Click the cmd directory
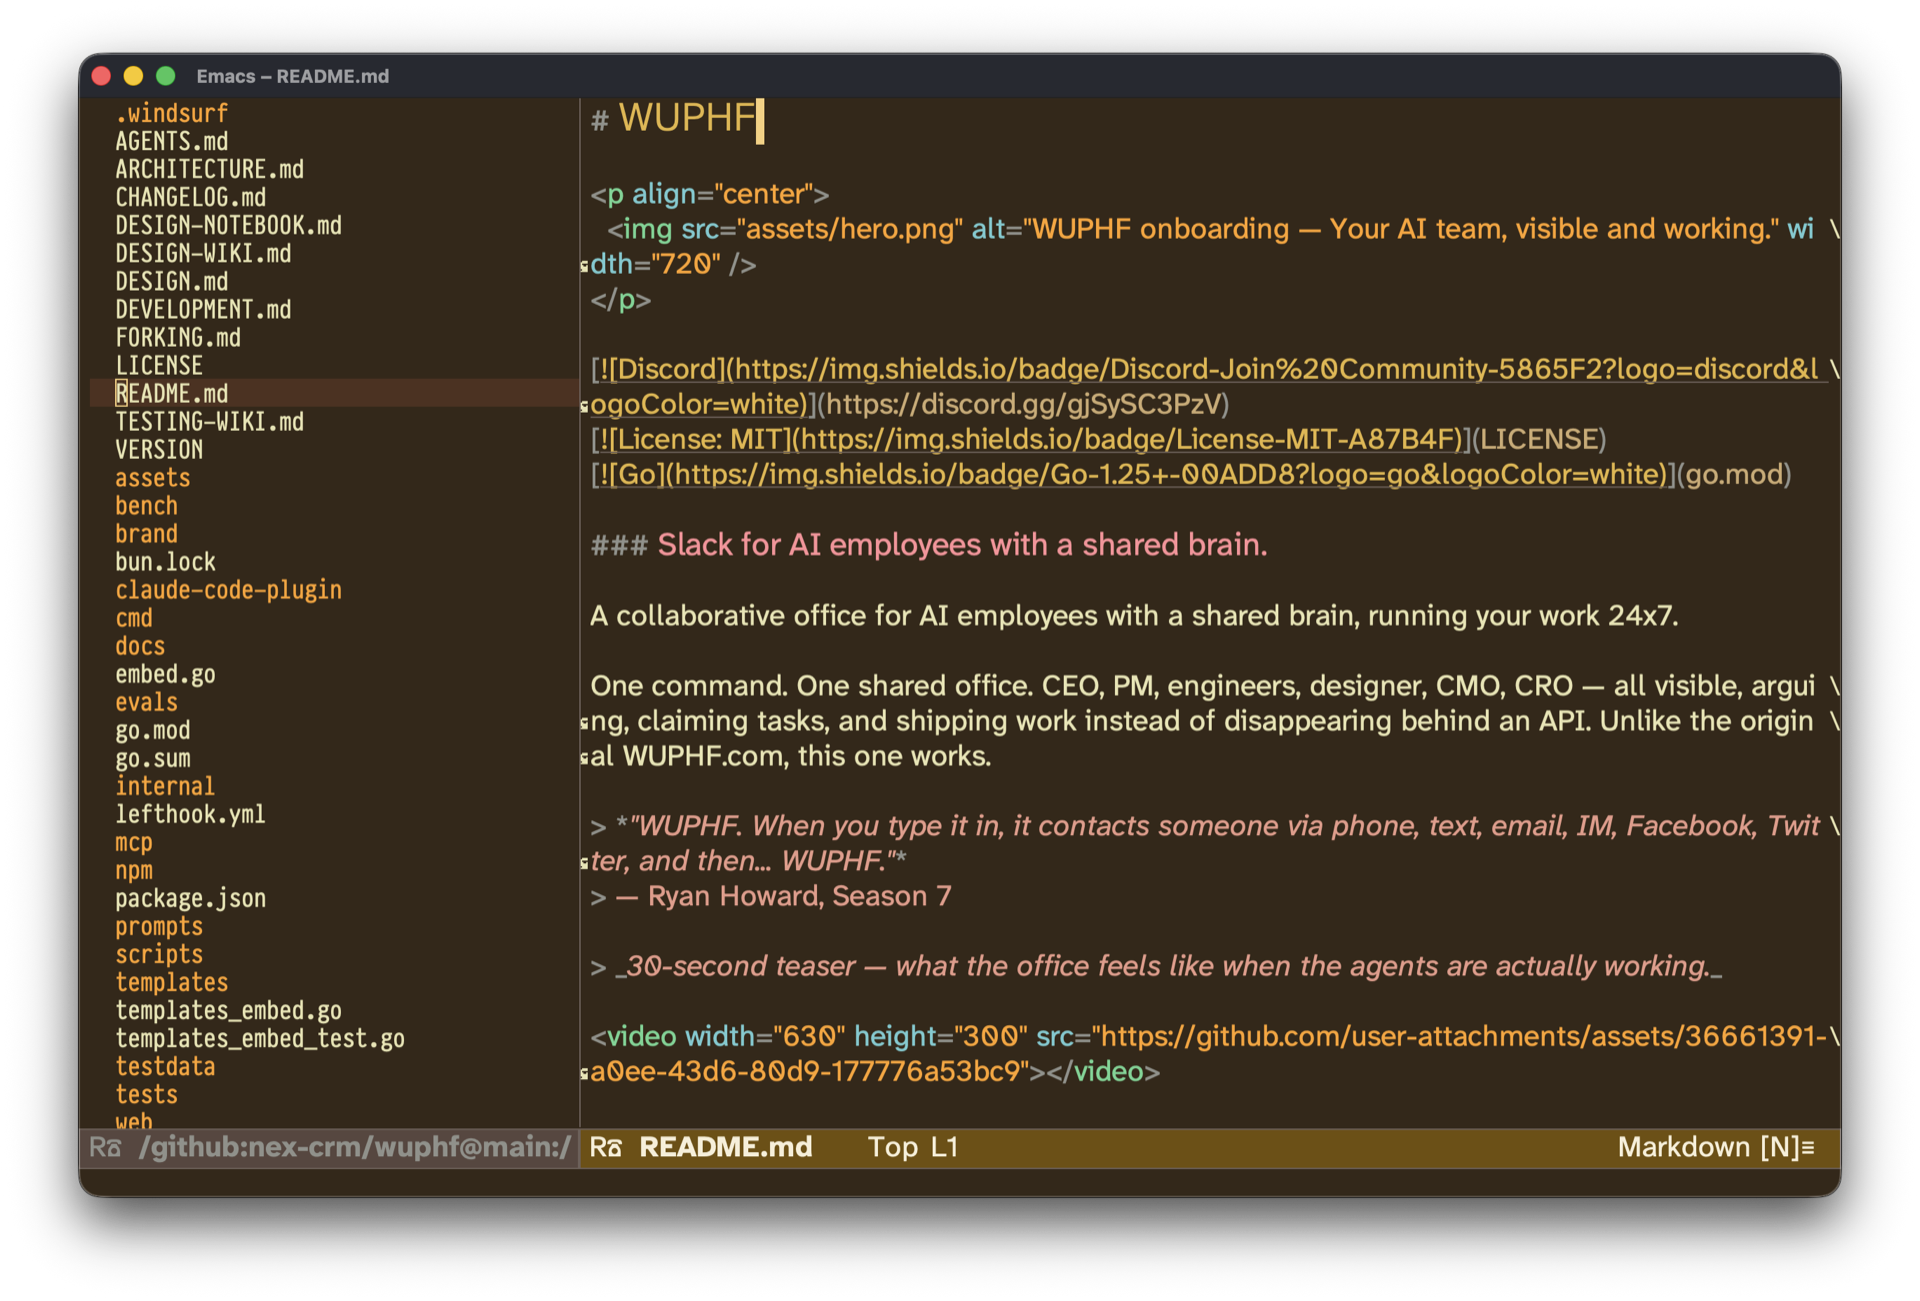 point(134,617)
